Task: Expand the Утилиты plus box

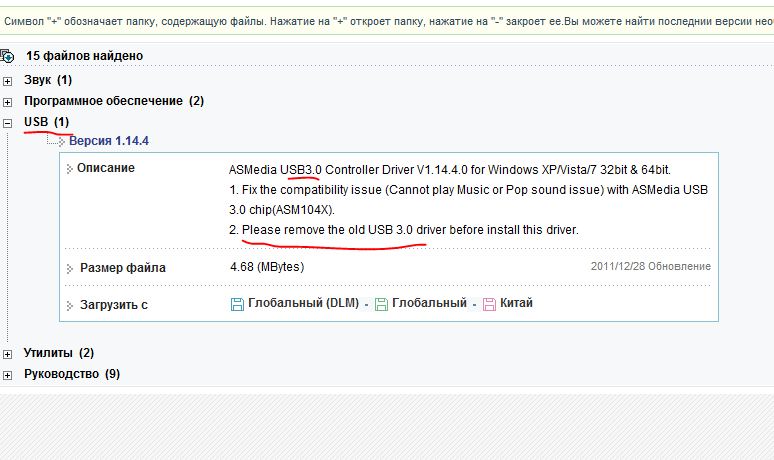Action: point(8,353)
